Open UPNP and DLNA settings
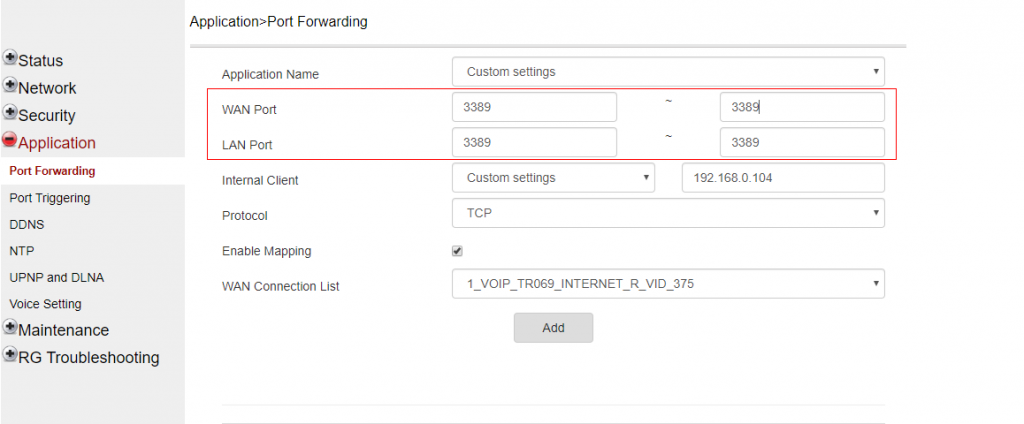1024x424 pixels. tap(57, 277)
